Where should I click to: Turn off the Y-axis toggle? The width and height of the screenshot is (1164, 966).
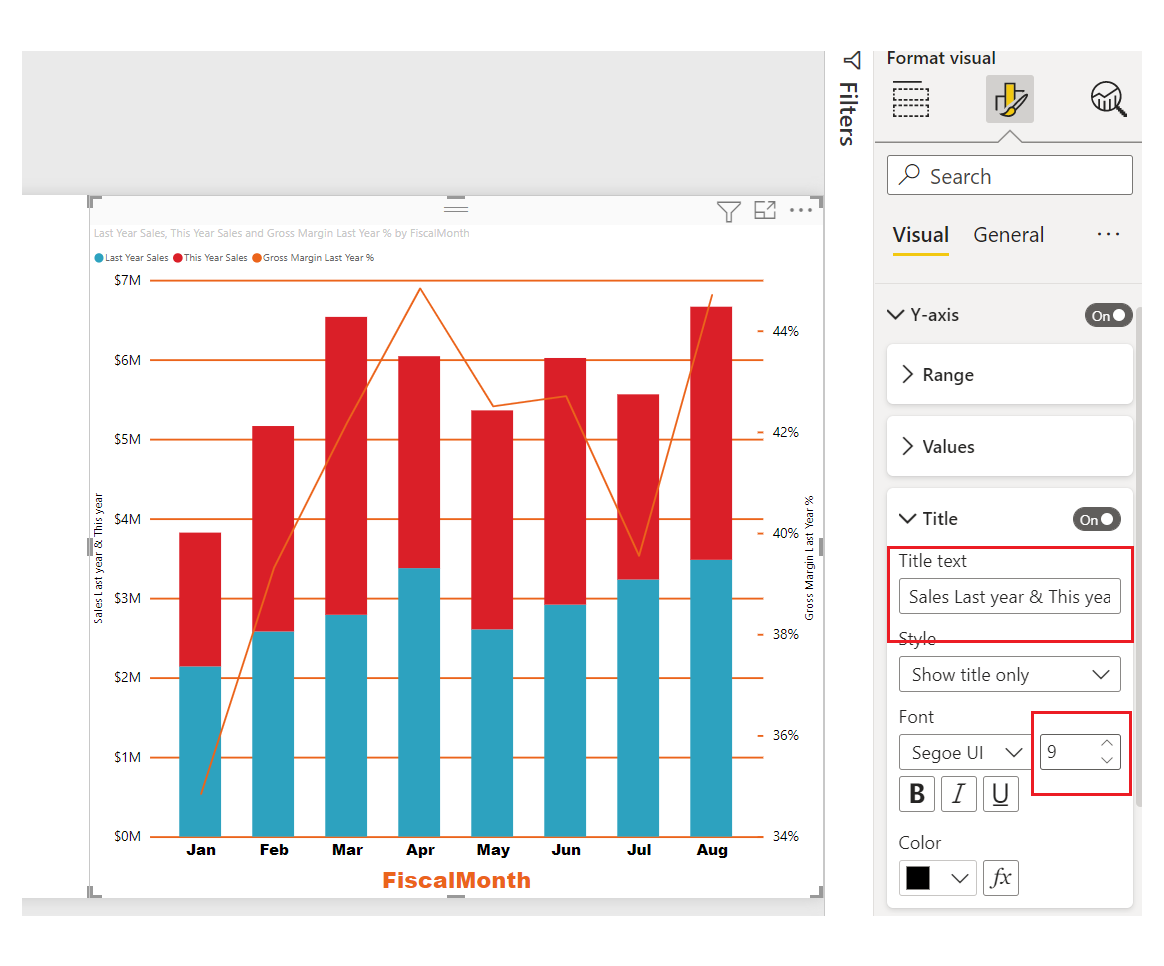[1108, 316]
